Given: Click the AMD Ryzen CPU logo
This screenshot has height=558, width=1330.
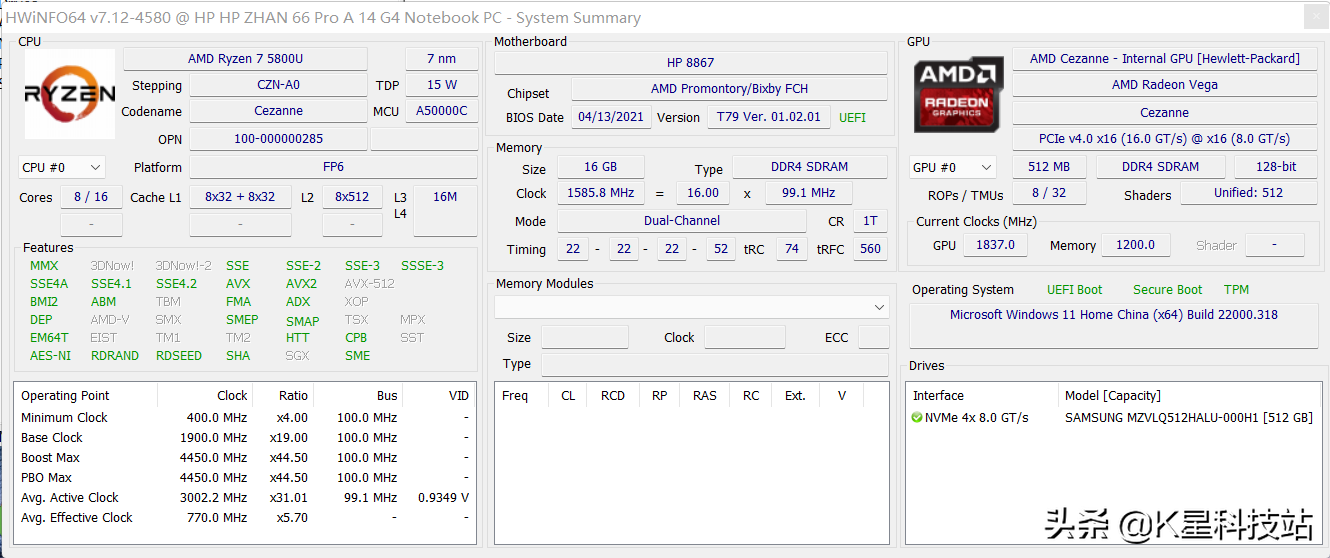Looking at the screenshot, I should tap(69, 94).
